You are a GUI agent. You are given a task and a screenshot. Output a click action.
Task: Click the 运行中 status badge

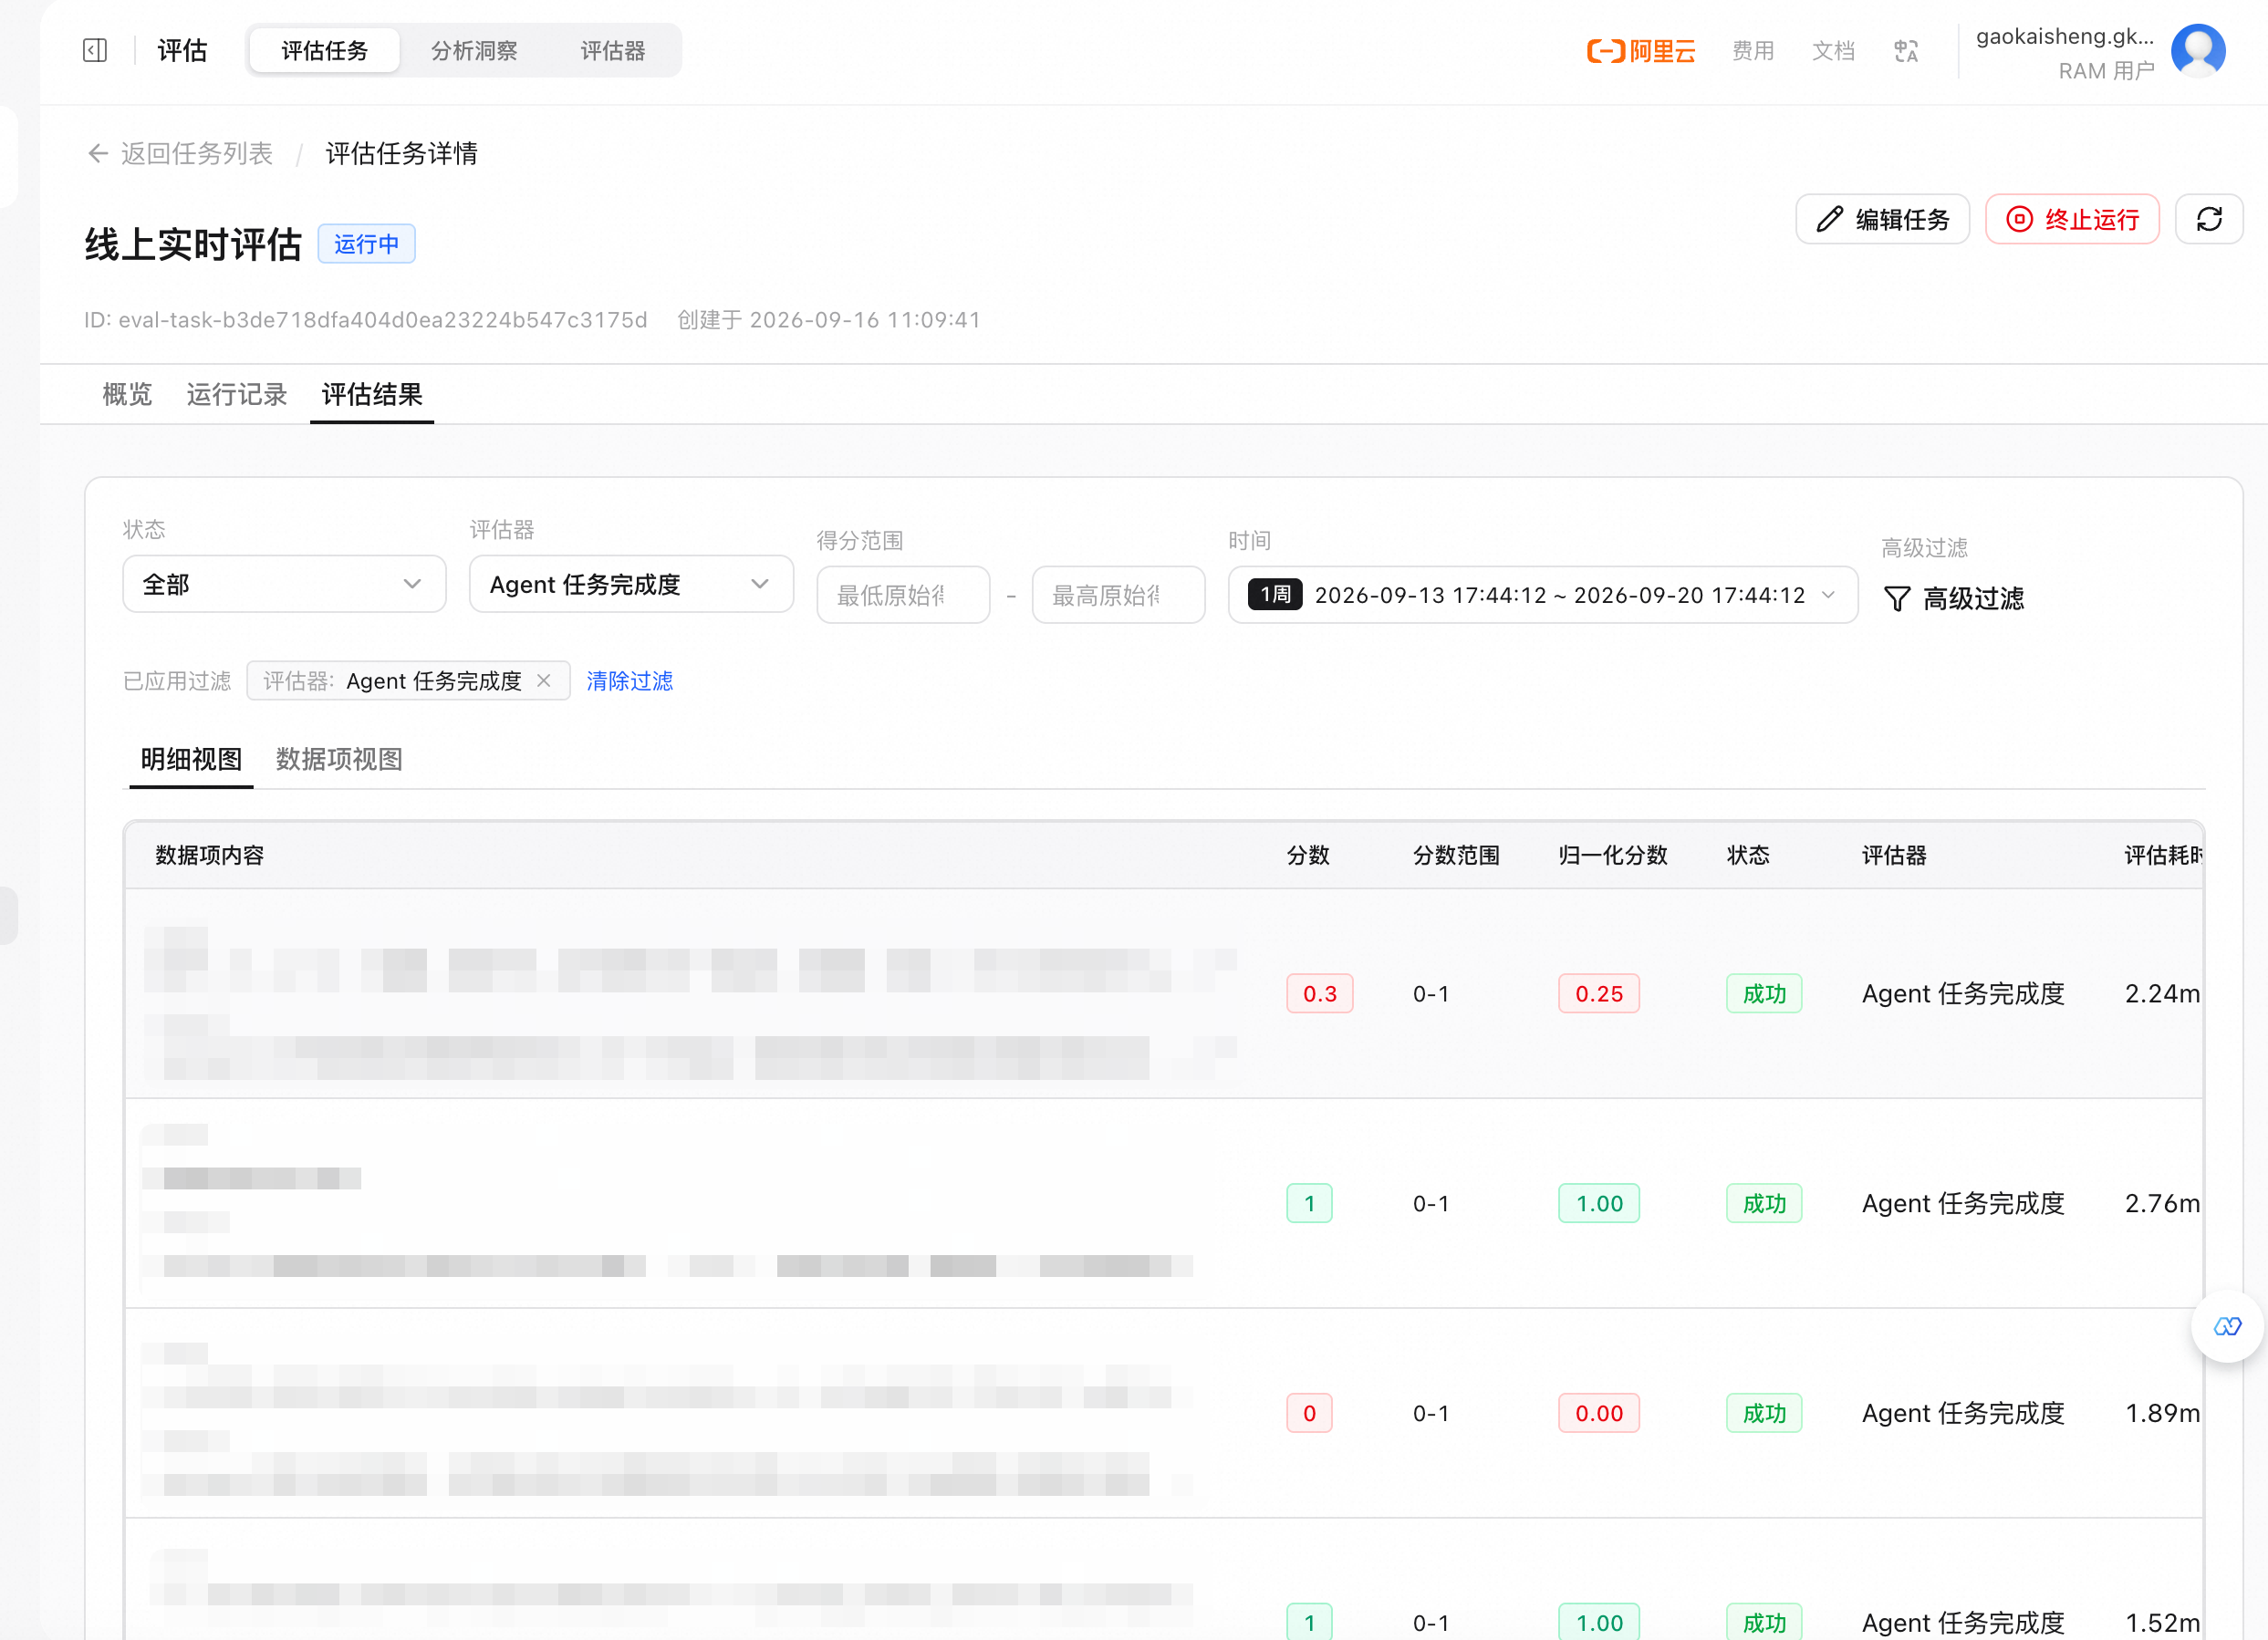(x=366, y=244)
